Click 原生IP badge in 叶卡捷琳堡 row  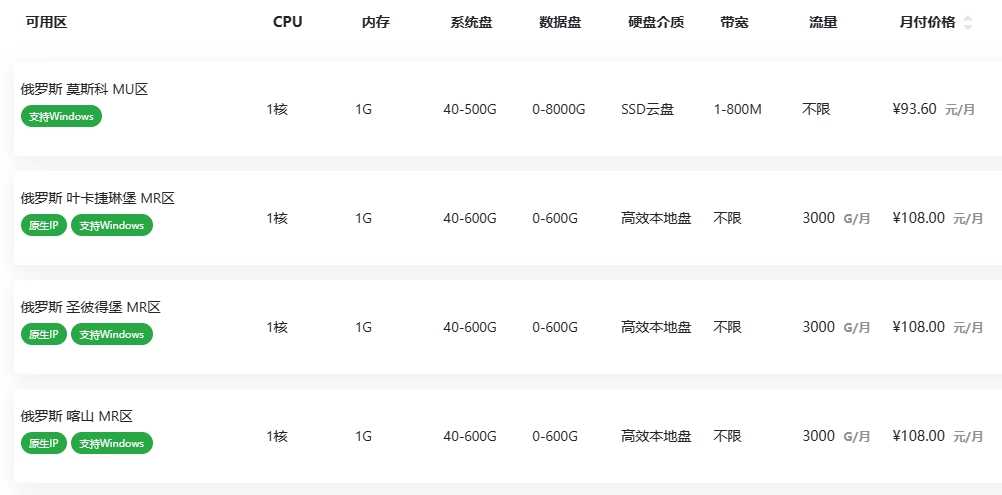43,225
